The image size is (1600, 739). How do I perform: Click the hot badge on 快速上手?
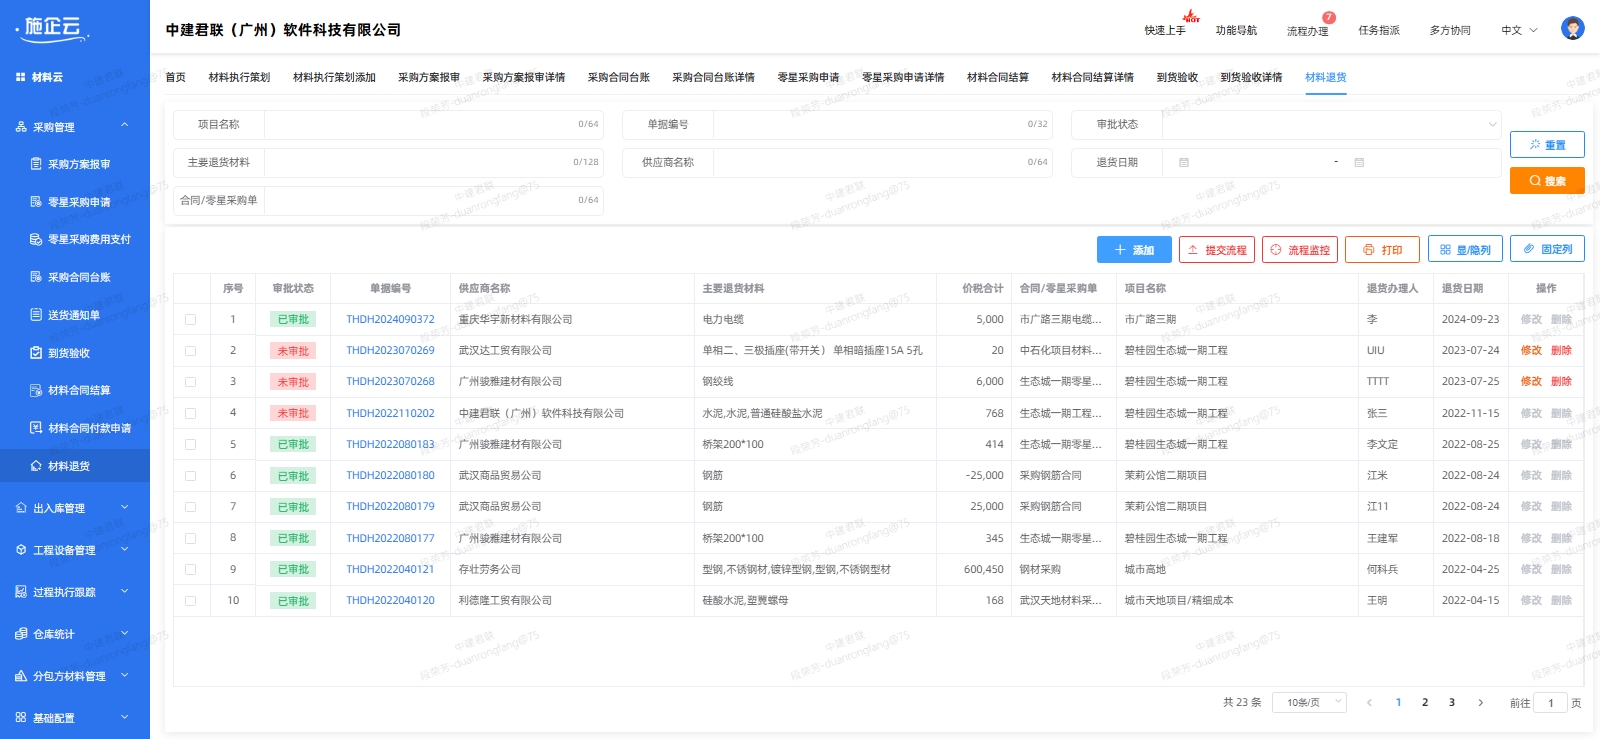tap(1191, 17)
